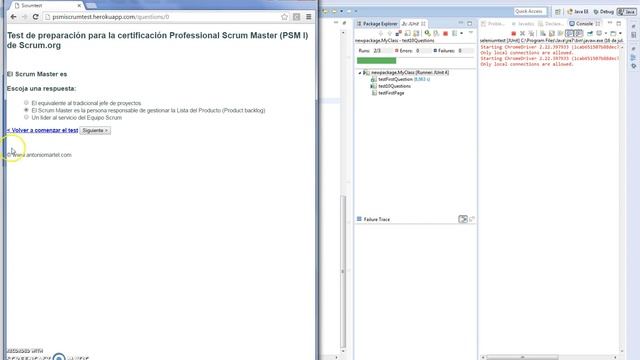Rerun the JUnit test

427,33
